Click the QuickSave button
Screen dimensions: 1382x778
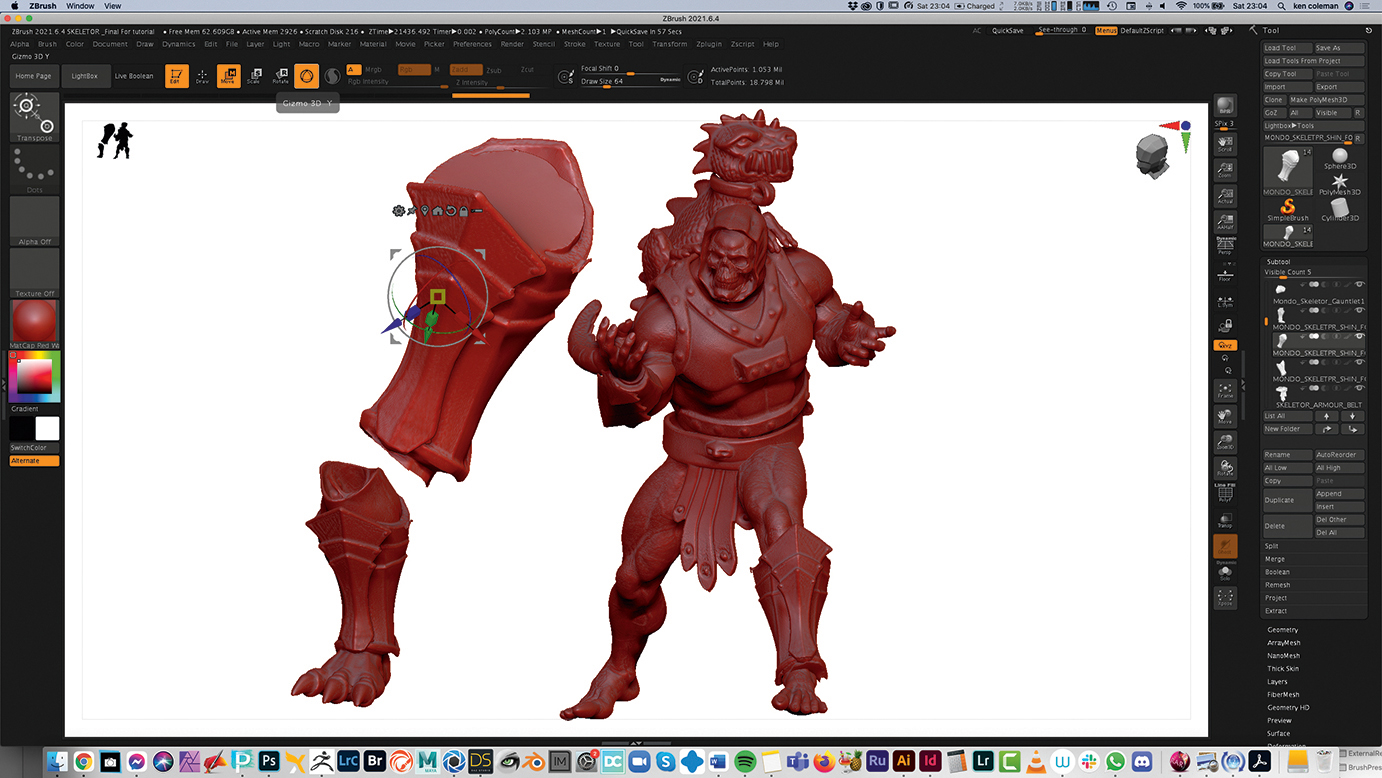pyautogui.click(x=1008, y=31)
